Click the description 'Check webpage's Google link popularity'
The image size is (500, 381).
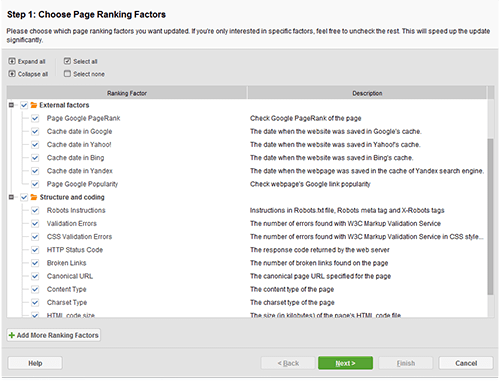click(310, 184)
